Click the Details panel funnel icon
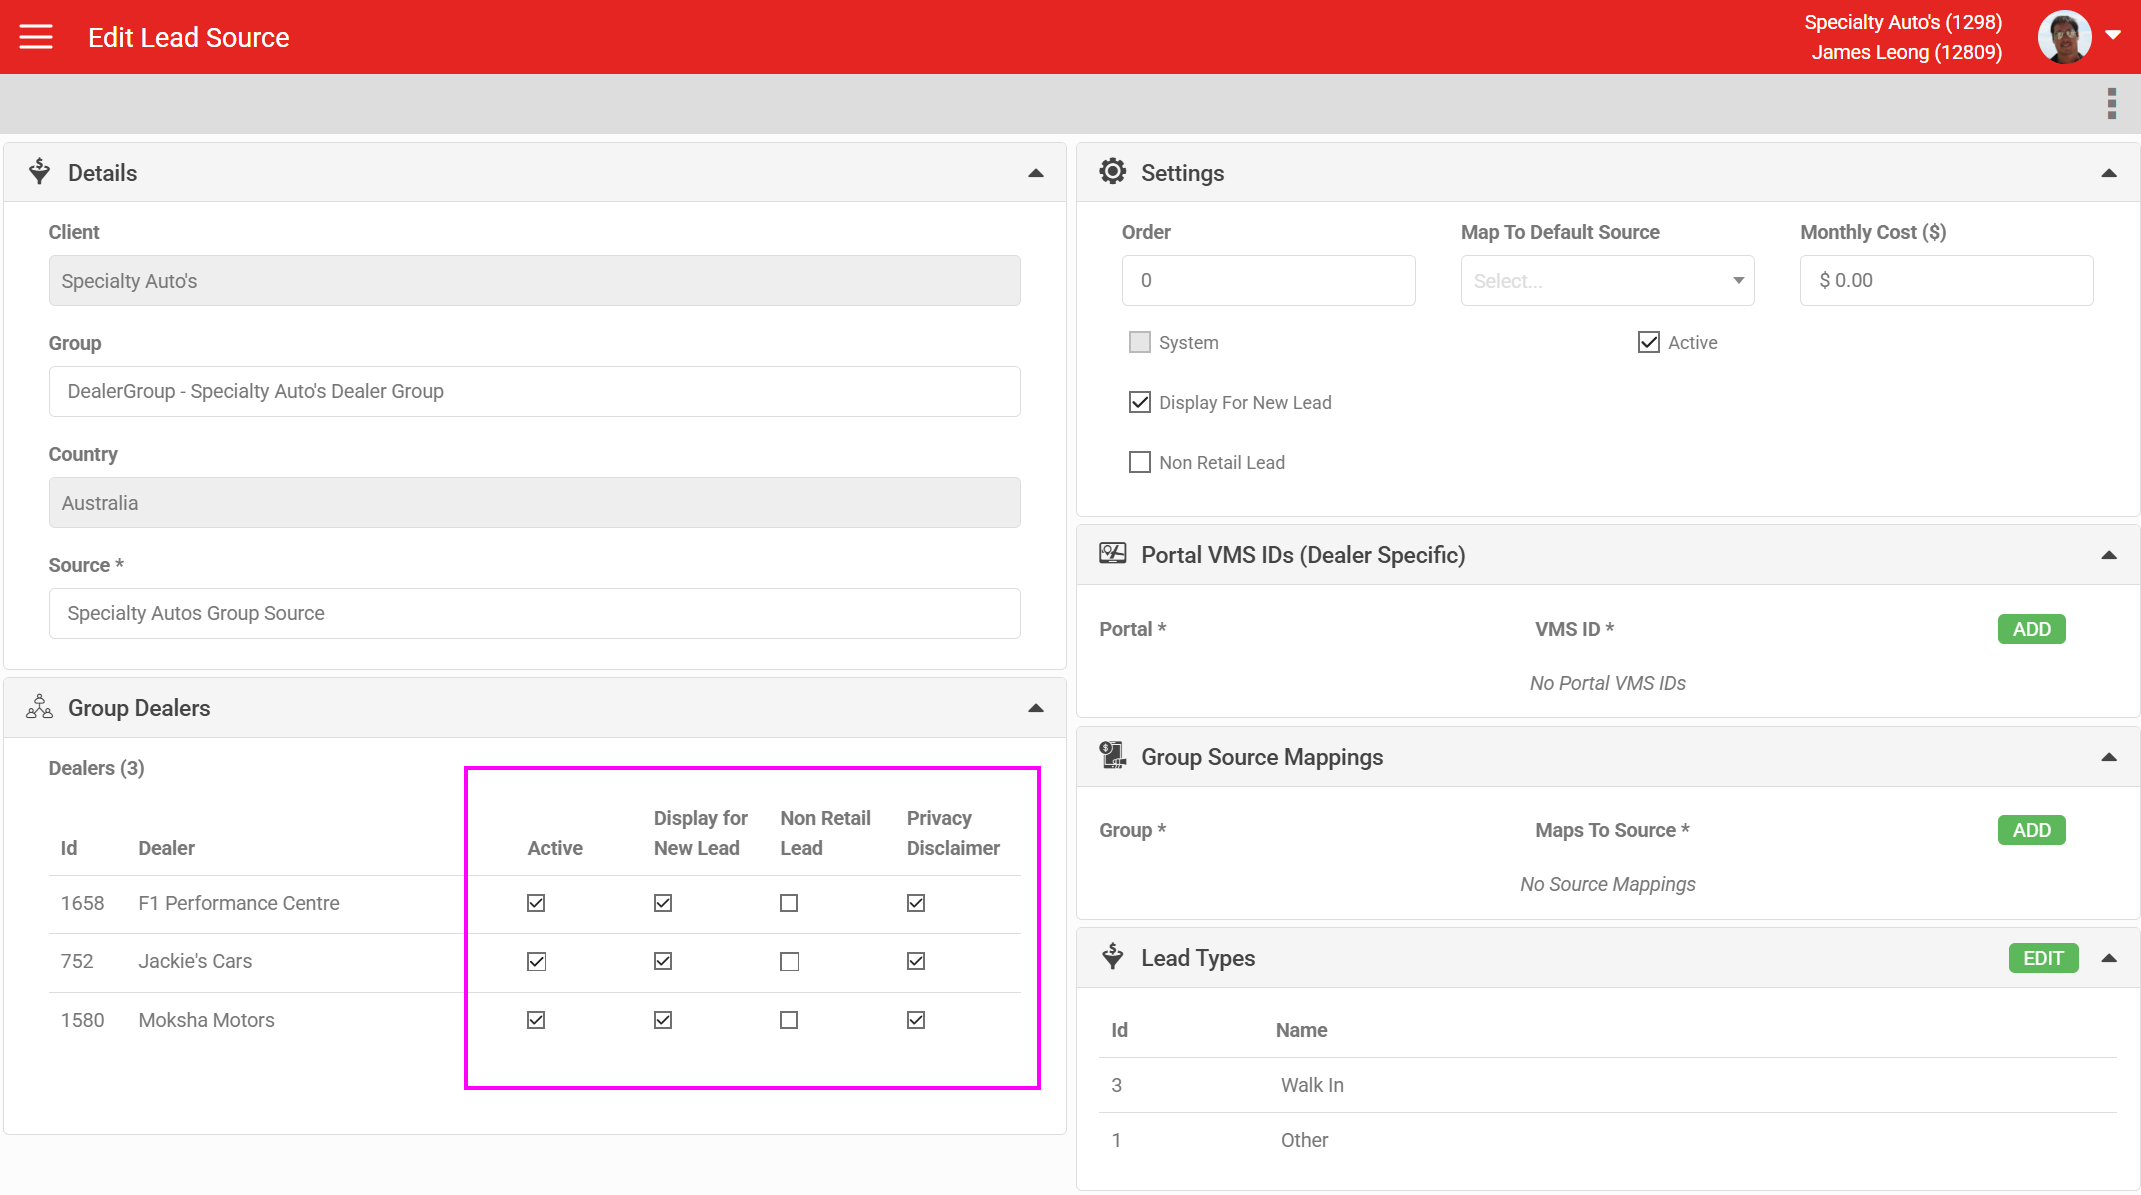 coord(39,172)
